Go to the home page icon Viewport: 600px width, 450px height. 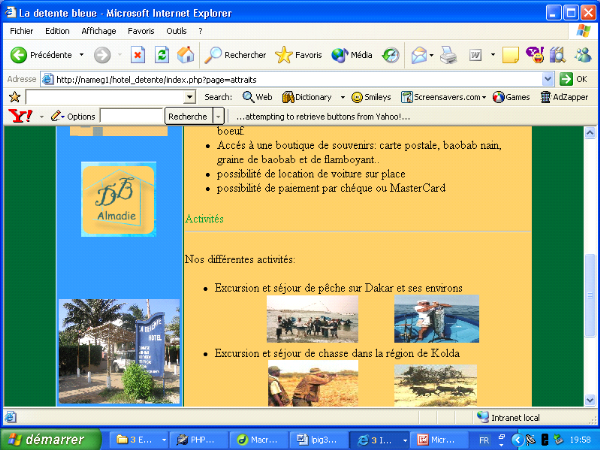(x=186, y=55)
